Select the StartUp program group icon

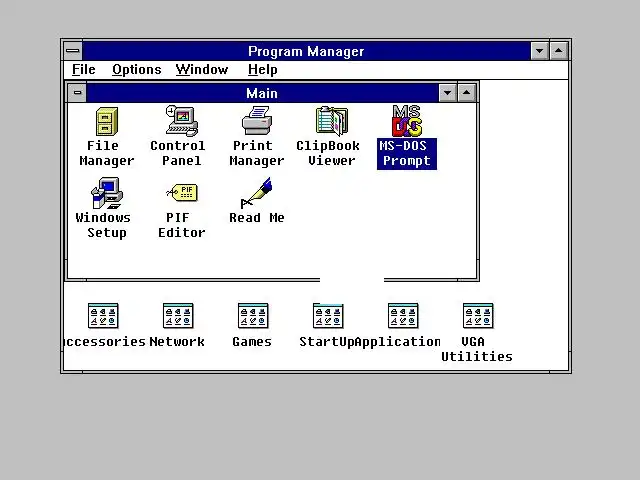pos(328,316)
